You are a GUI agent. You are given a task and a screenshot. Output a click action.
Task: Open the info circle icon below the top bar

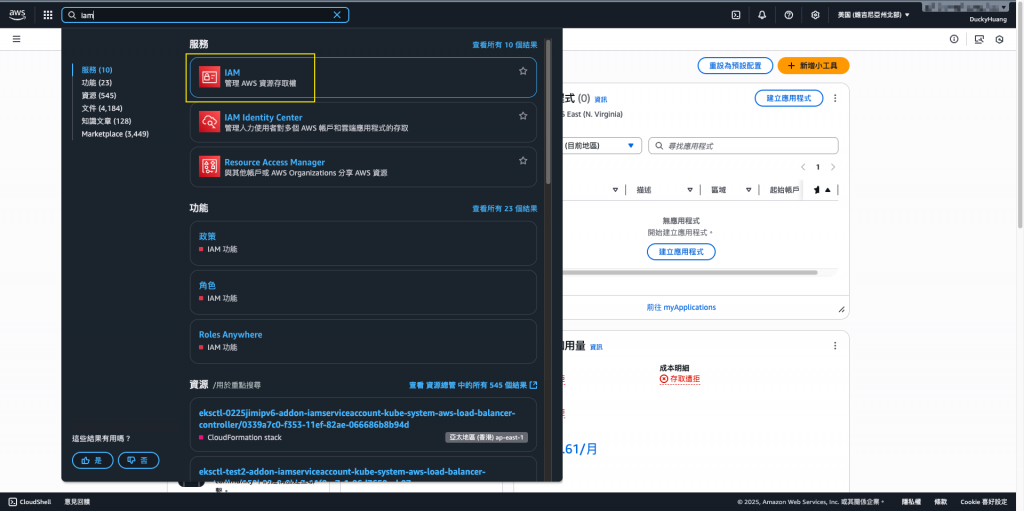(953, 39)
